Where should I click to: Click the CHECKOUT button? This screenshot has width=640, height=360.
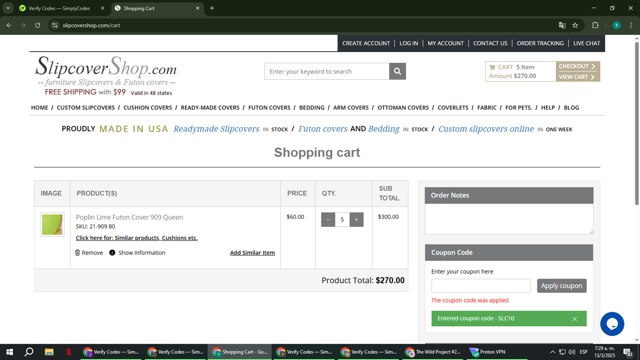(x=577, y=66)
